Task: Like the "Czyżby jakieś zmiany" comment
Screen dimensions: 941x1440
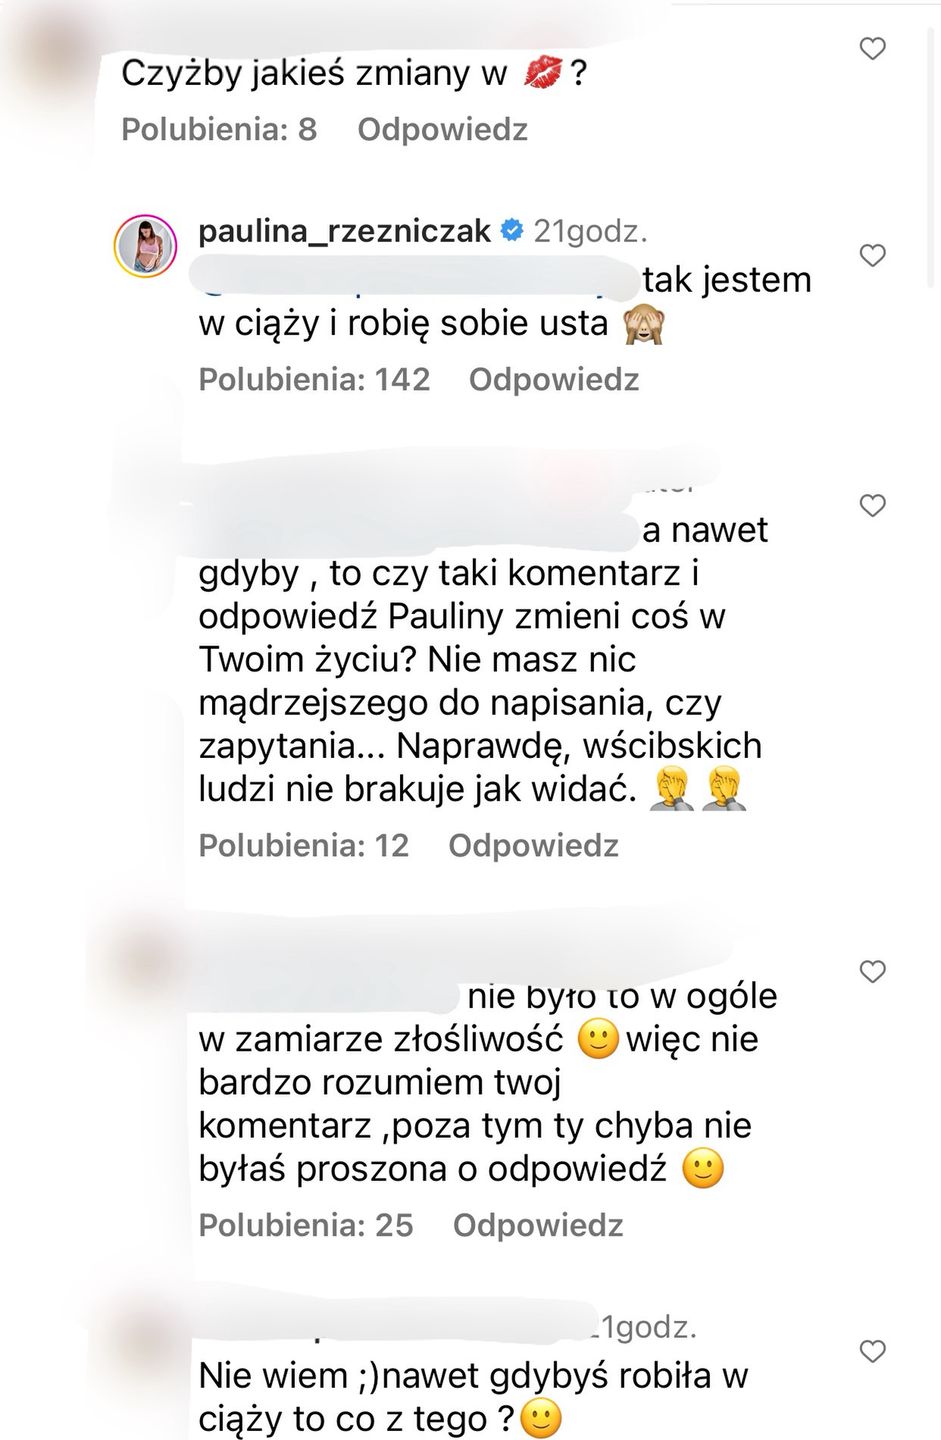Action: point(873,48)
